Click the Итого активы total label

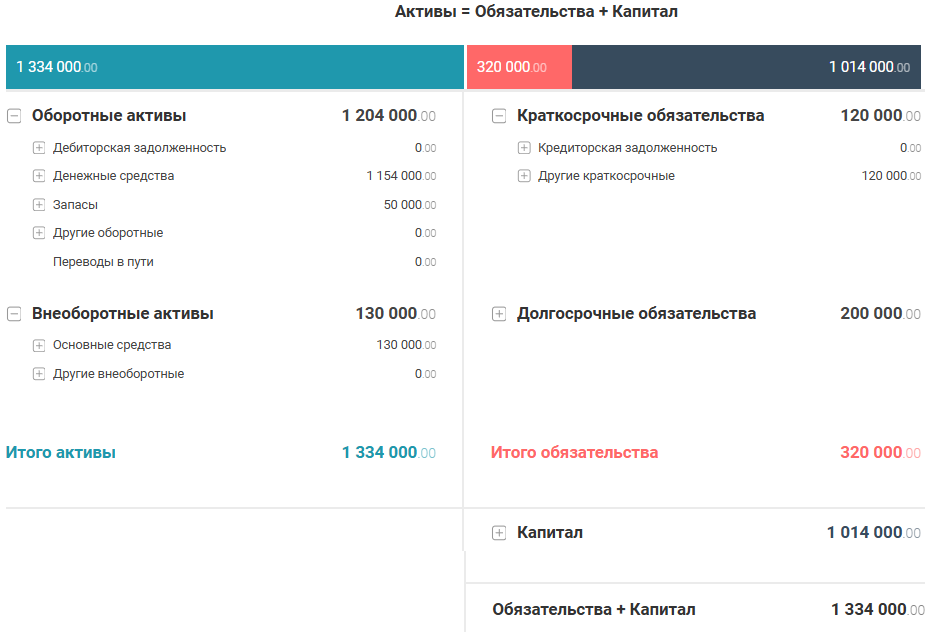click(61, 452)
